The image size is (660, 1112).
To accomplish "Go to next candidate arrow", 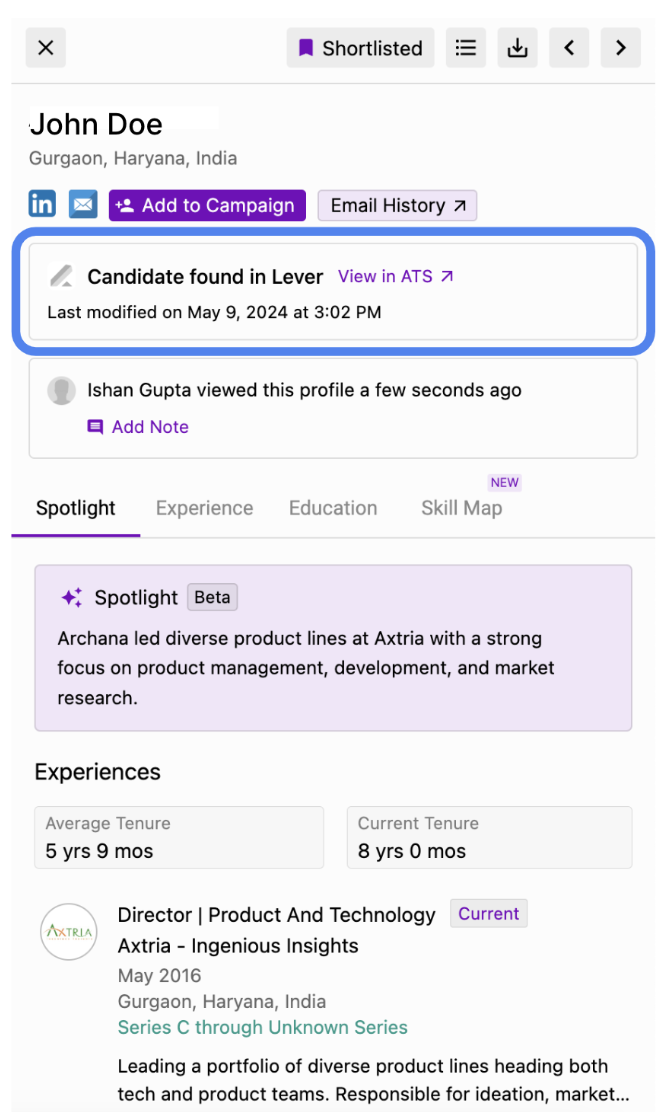I will [x=621, y=48].
